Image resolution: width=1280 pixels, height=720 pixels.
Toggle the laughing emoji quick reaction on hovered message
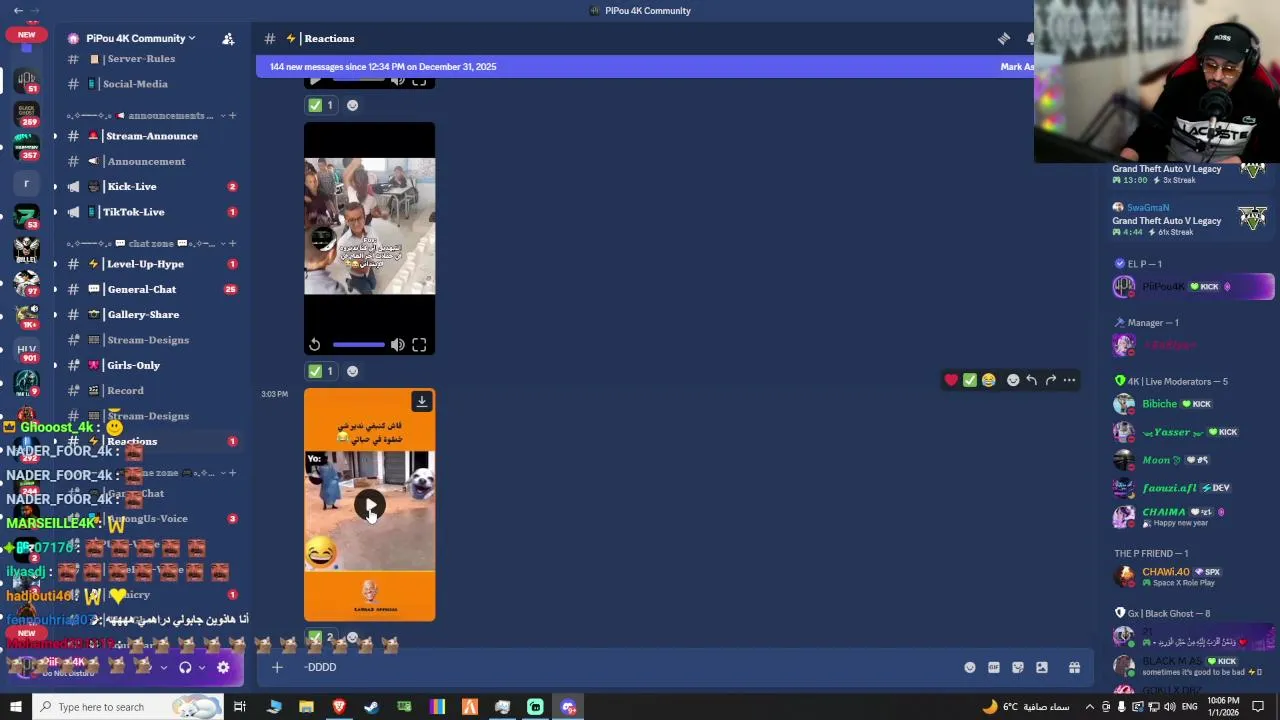pos(989,380)
